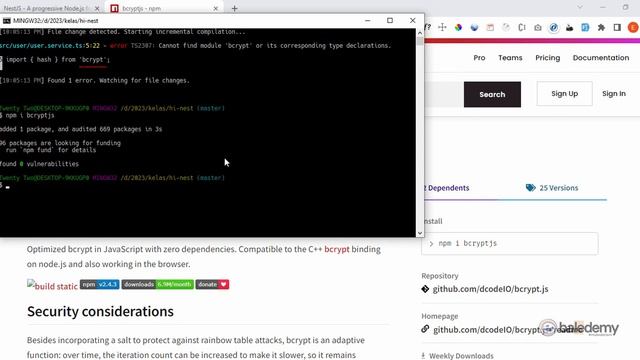Click the versions tag icon

point(530,188)
